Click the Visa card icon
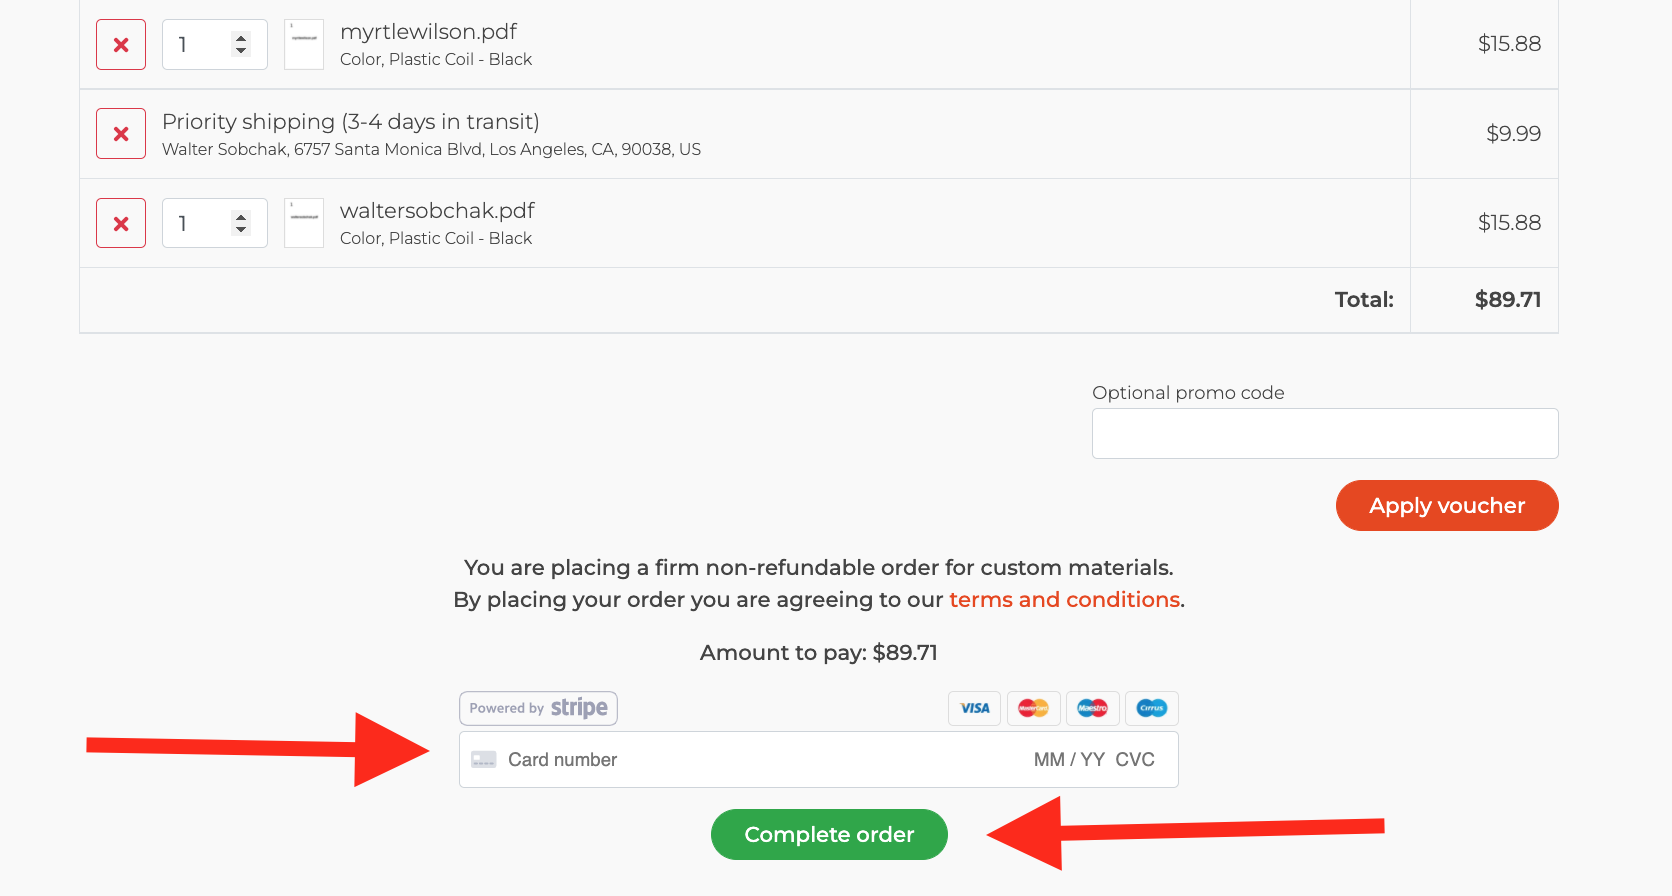 point(975,708)
